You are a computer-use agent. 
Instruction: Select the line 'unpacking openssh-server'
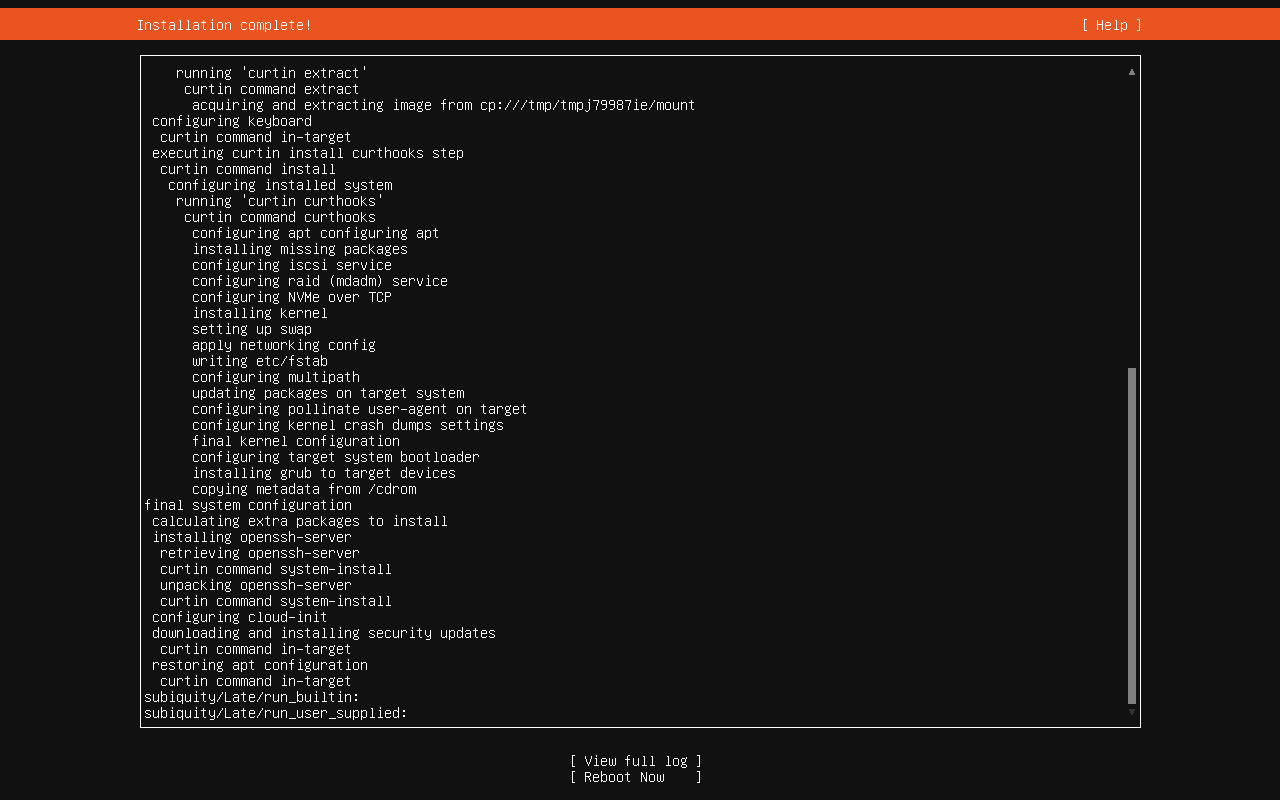click(x=256, y=585)
